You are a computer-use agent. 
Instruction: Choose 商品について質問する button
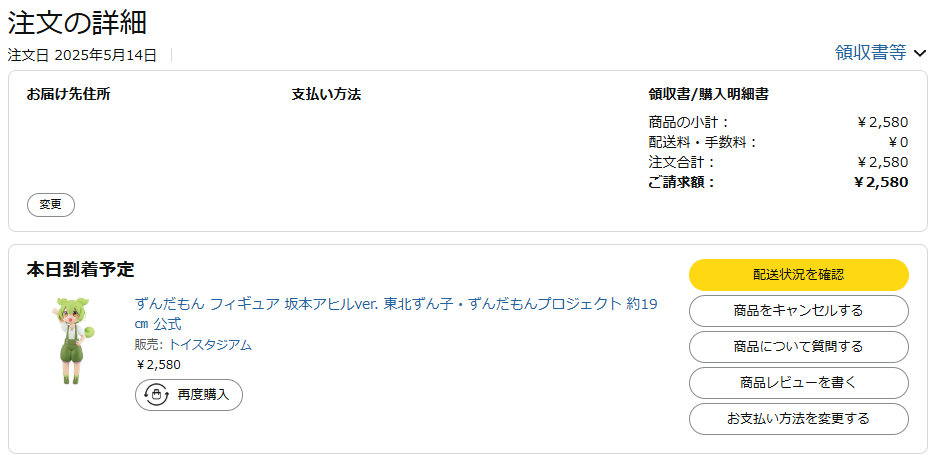799,347
